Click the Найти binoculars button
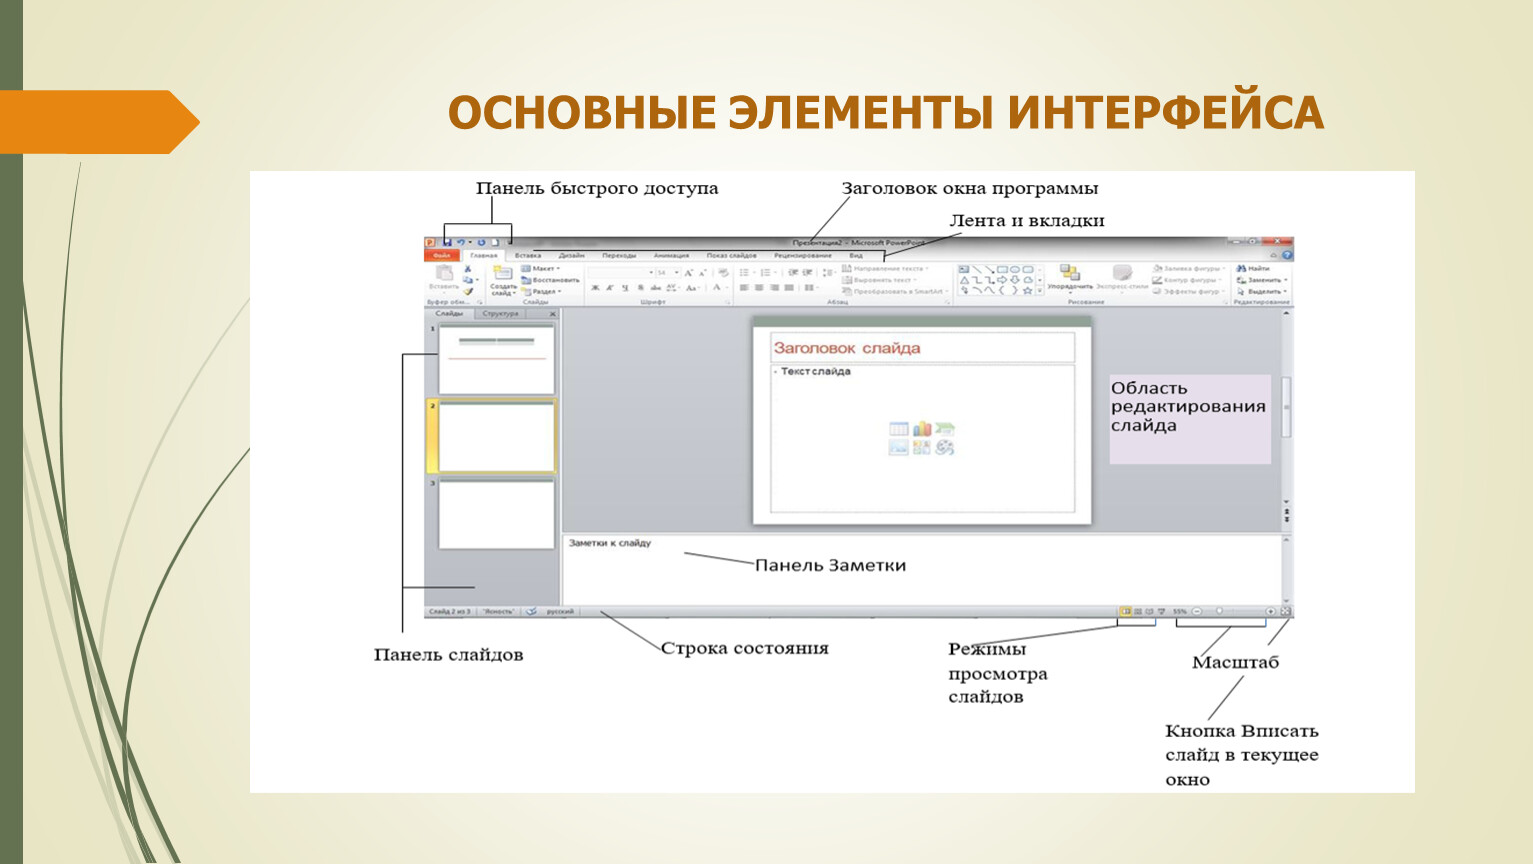The width and height of the screenshot is (1533, 864). tap(1254, 269)
